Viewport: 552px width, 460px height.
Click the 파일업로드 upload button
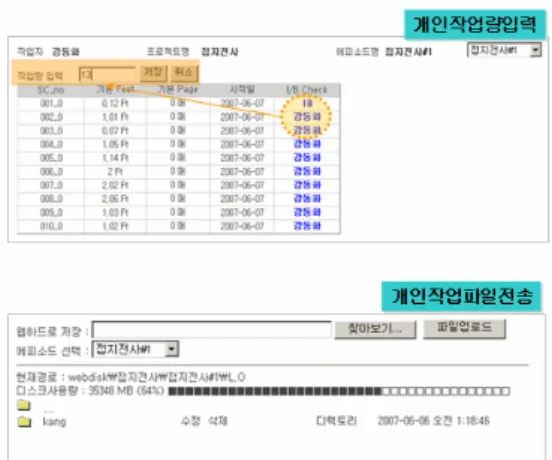pos(464,329)
